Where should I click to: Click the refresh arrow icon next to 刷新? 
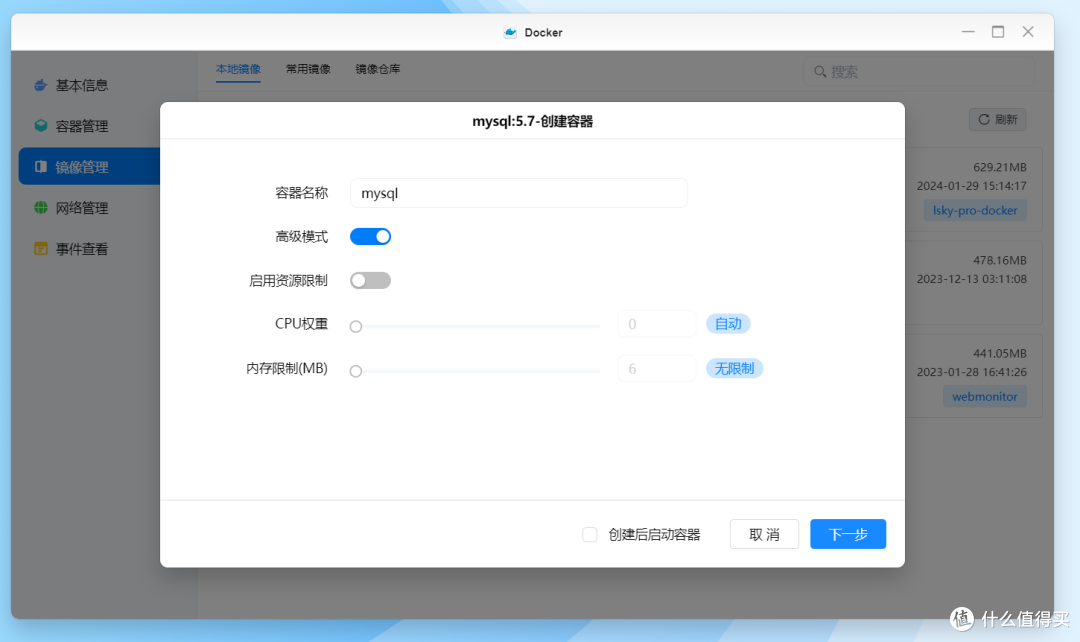(984, 119)
